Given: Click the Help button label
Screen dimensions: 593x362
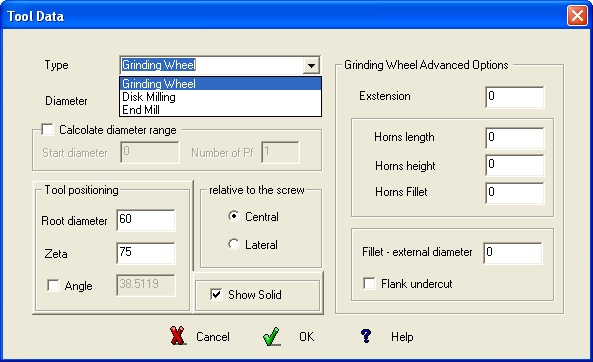Looking at the screenshot, I should 402,337.
